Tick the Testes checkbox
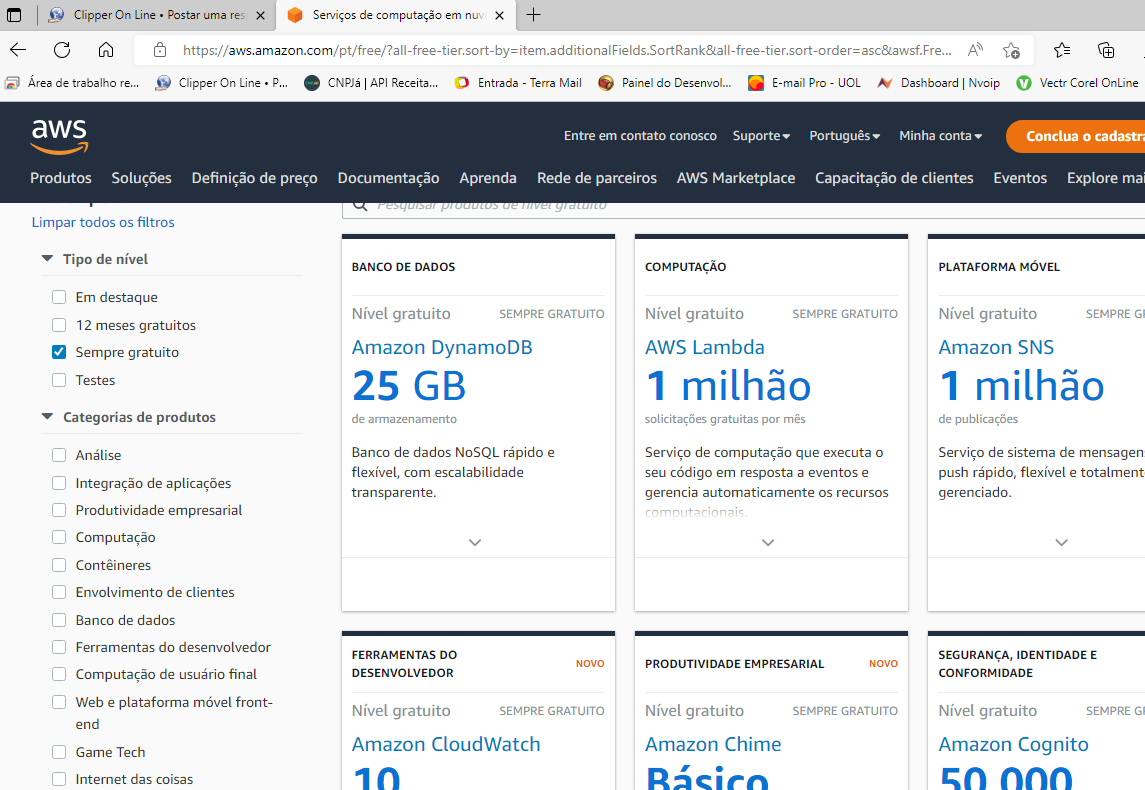The image size is (1145, 790). (x=59, y=380)
